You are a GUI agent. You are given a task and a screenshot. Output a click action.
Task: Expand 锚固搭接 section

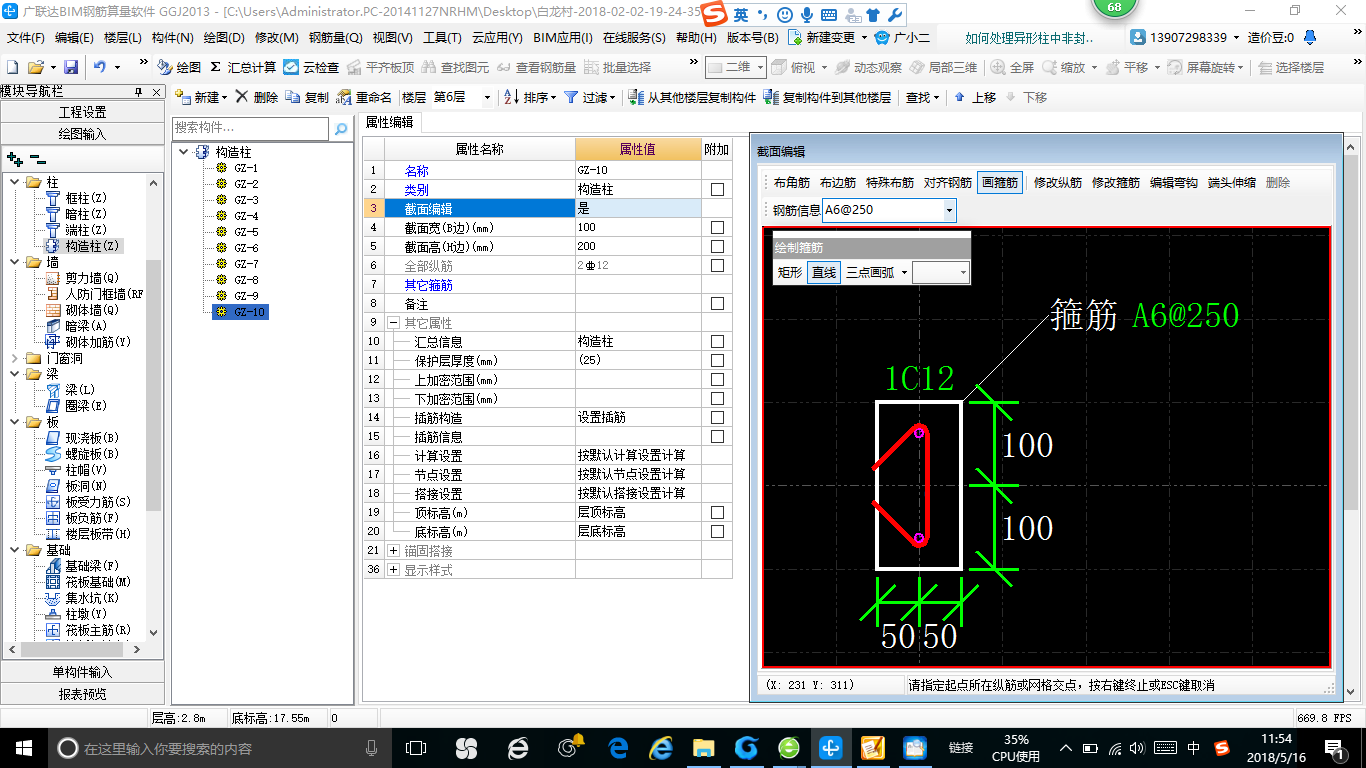tap(394, 551)
